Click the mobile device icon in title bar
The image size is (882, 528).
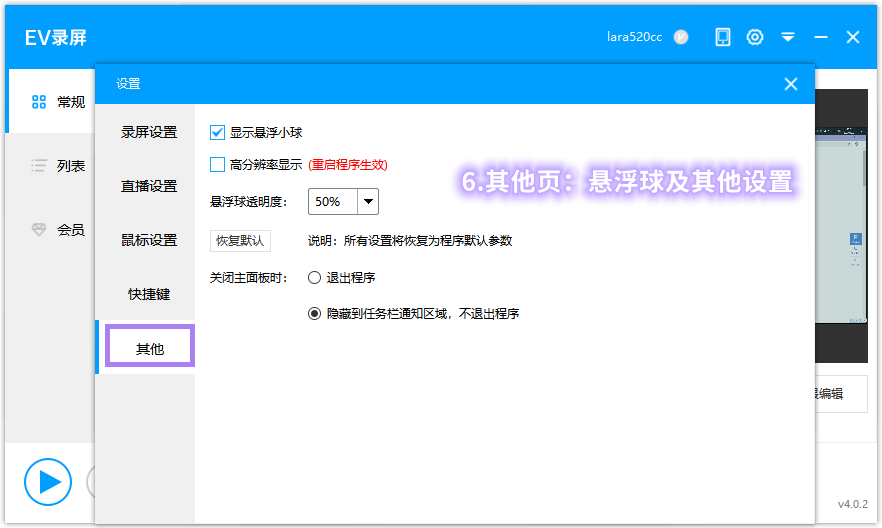(x=722, y=37)
